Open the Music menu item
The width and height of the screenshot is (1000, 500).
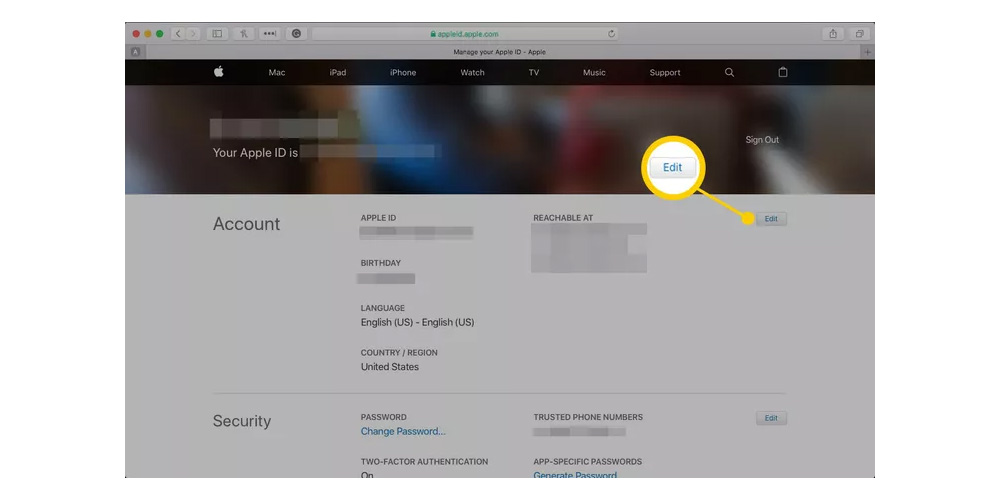(x=594, y=73)
